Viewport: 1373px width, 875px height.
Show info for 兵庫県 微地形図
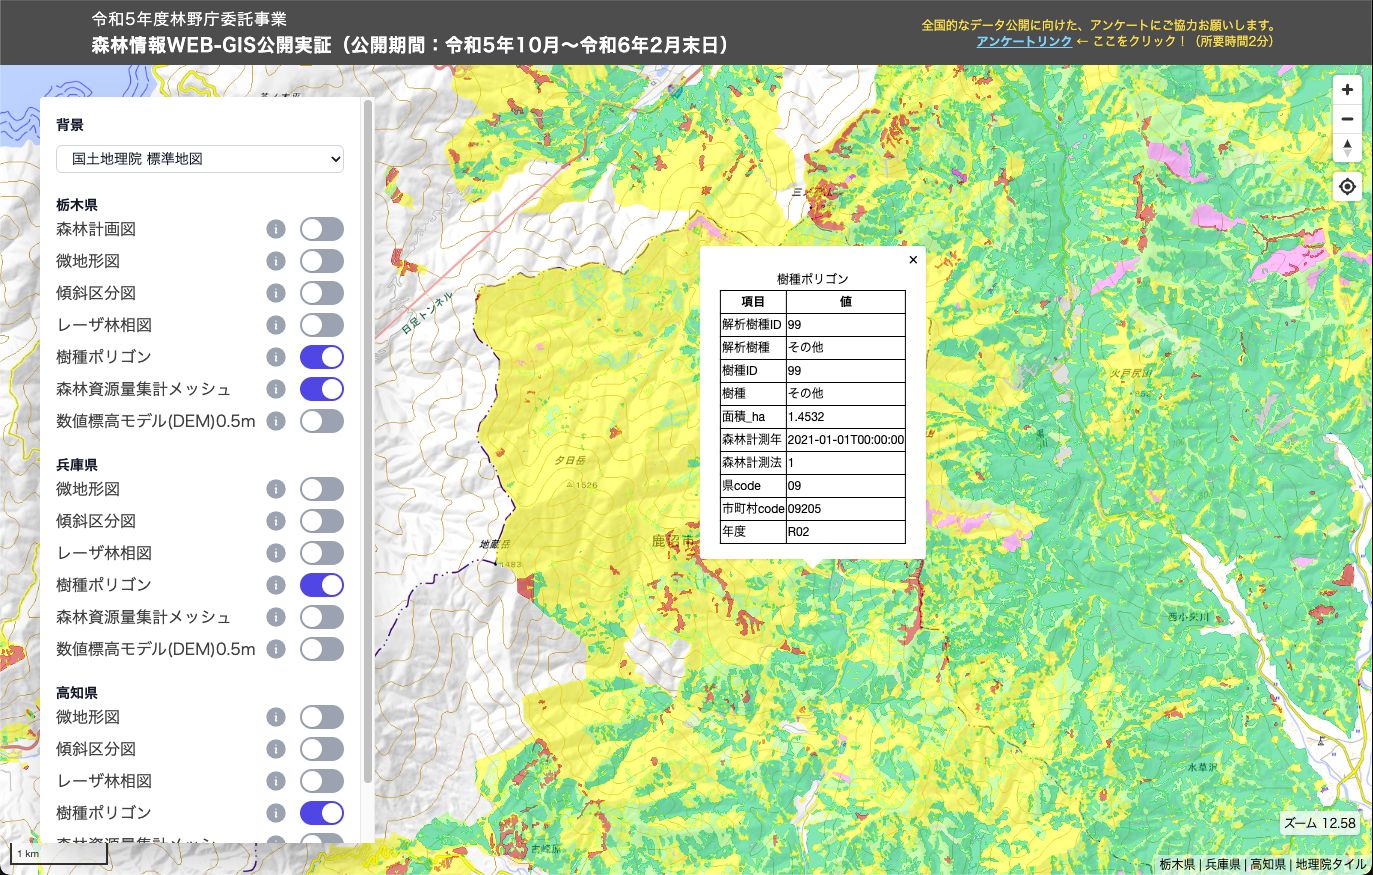[276, 489]
